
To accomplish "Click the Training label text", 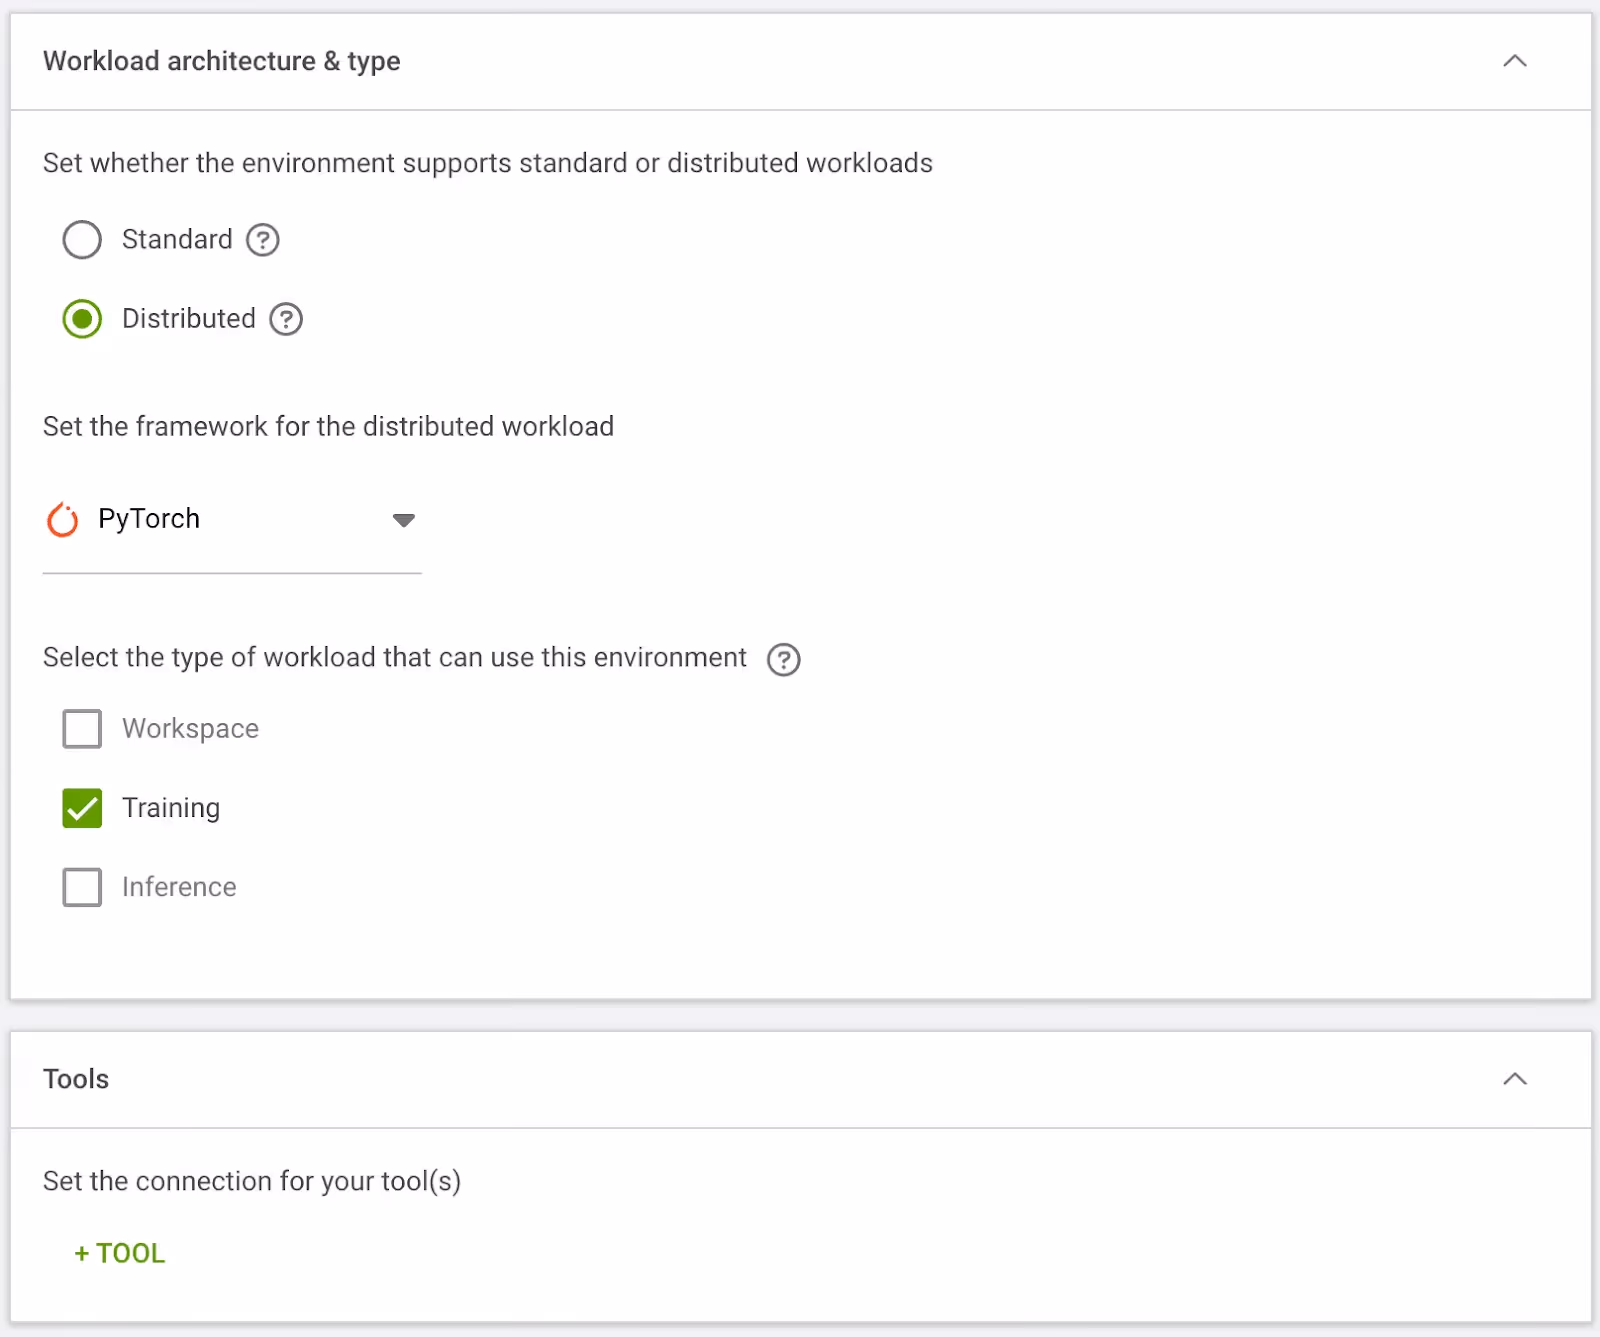I will (x=171, y=808).
